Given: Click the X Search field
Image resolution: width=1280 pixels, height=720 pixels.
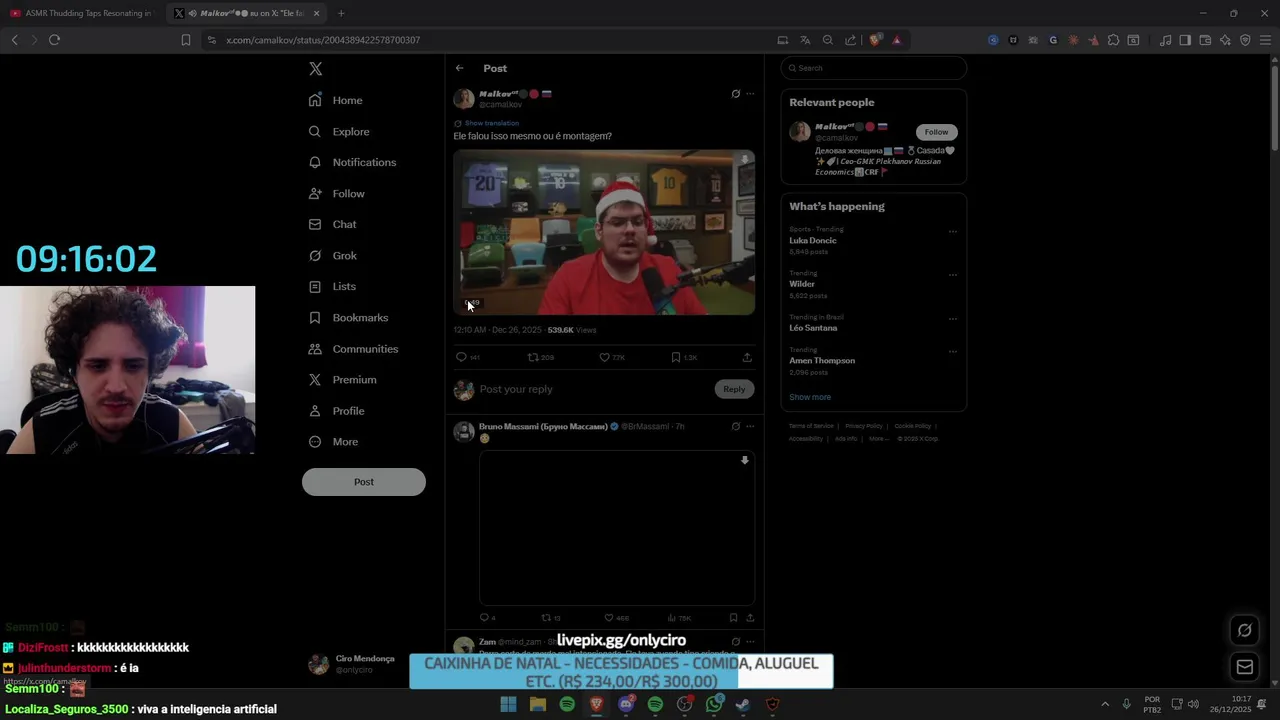Looking at the screenshot, I should click(x=873, y=68).
